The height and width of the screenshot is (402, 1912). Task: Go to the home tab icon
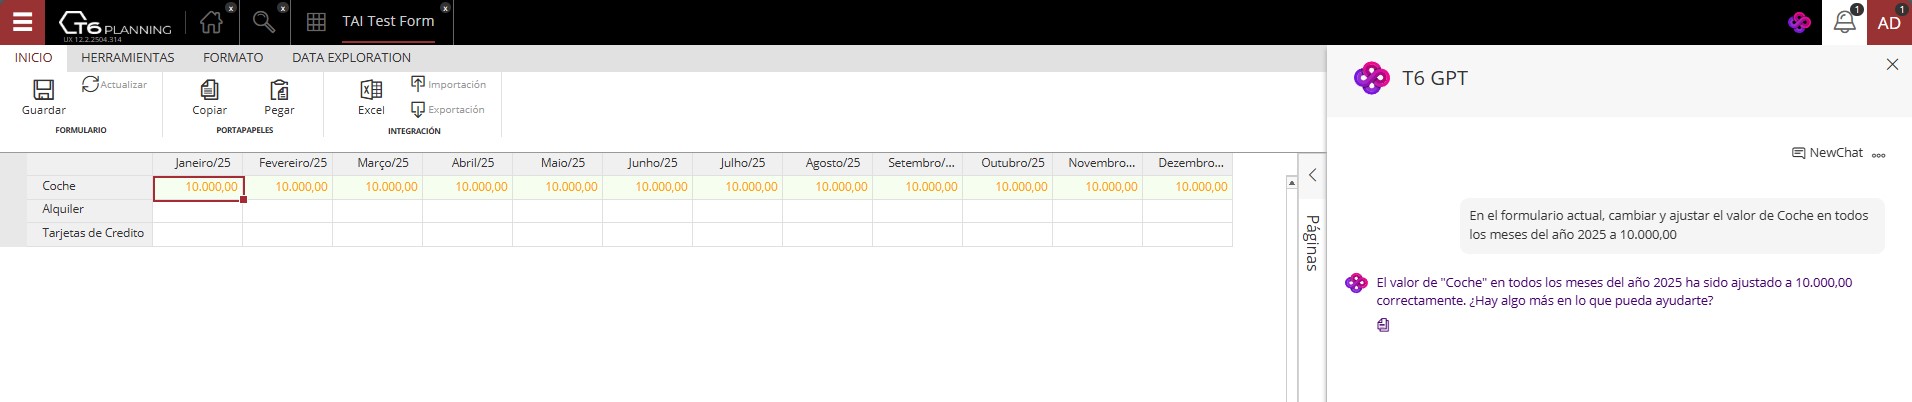211,22
